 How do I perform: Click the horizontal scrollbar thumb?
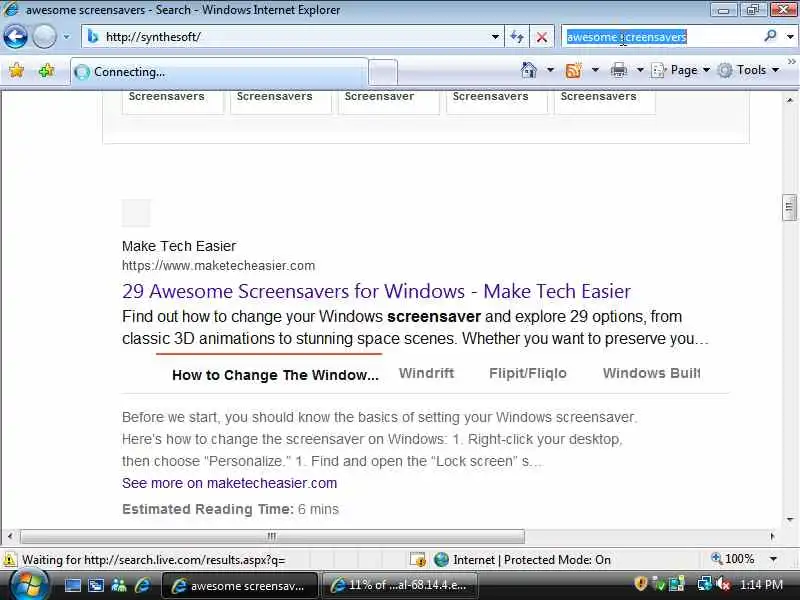(x=272, y=536)
